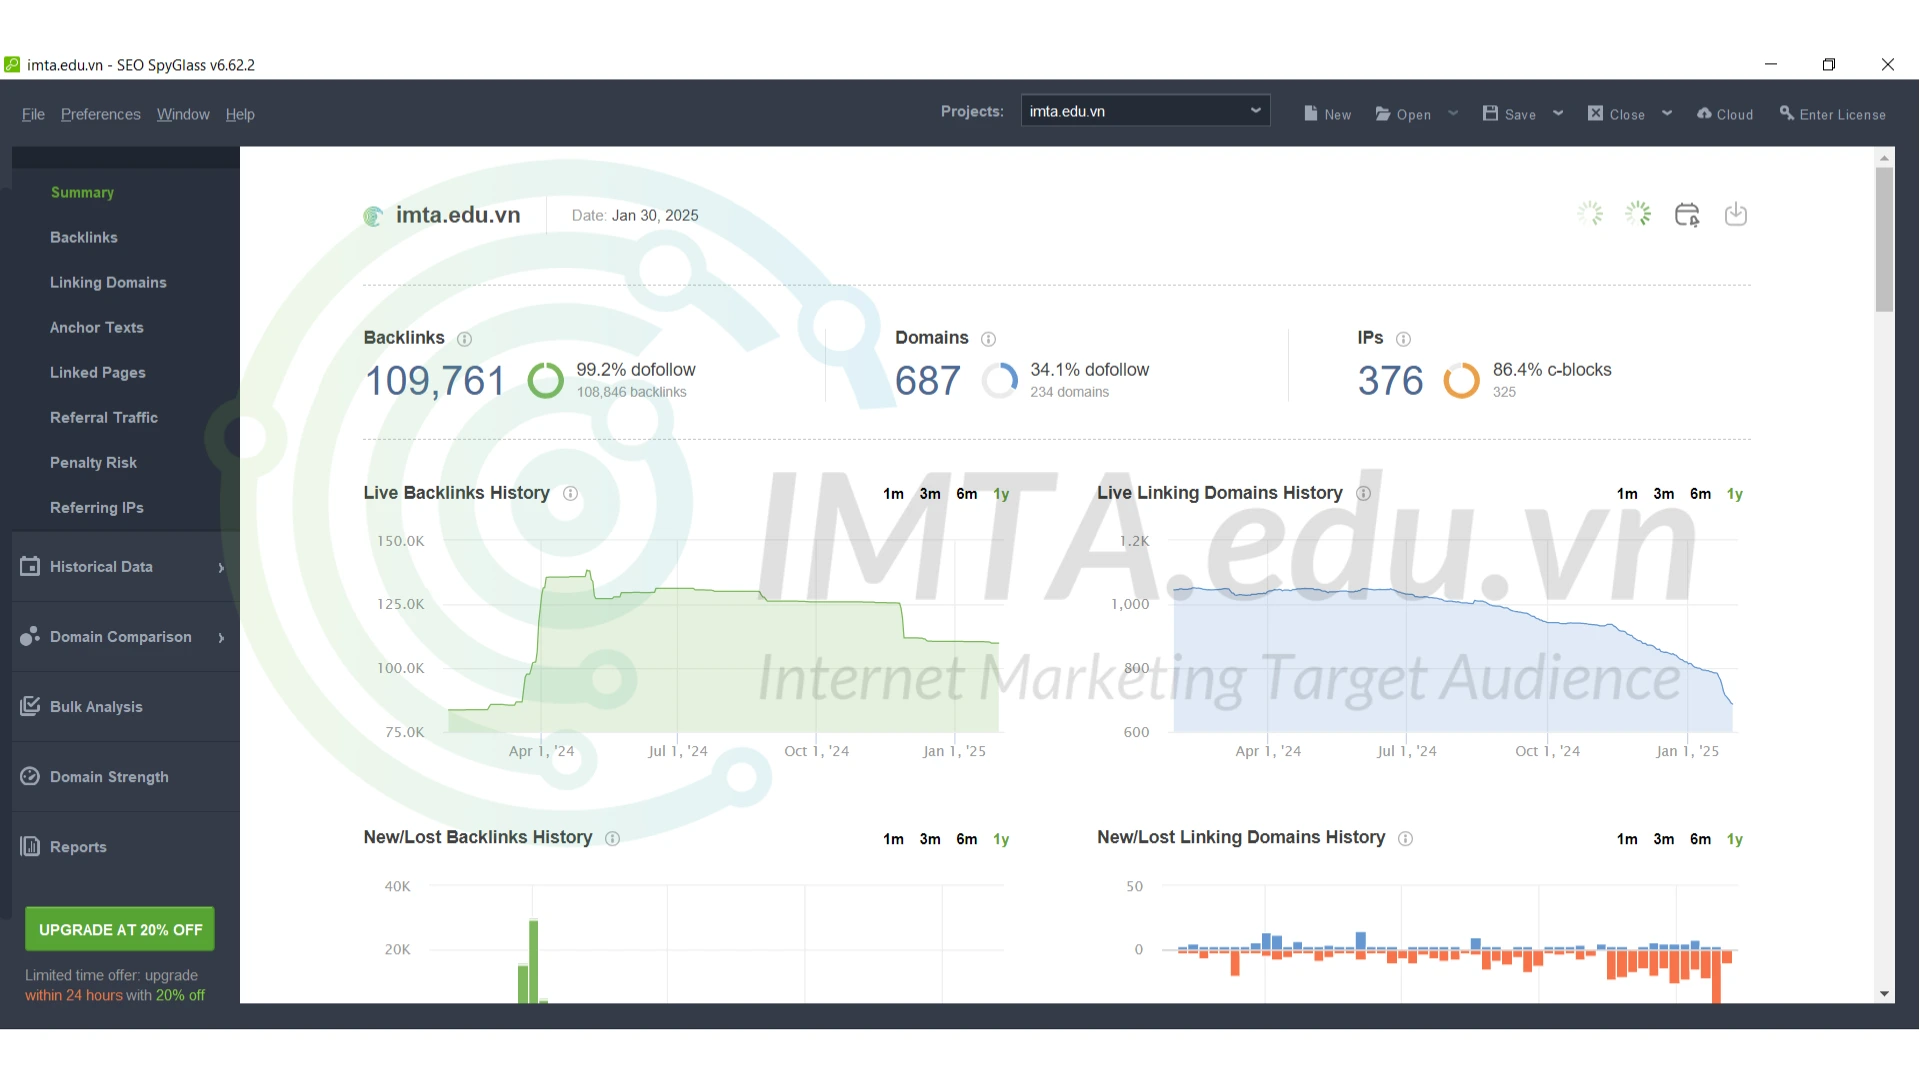Open Referring IPs section

pyautogui.click(x=97, y=507)
